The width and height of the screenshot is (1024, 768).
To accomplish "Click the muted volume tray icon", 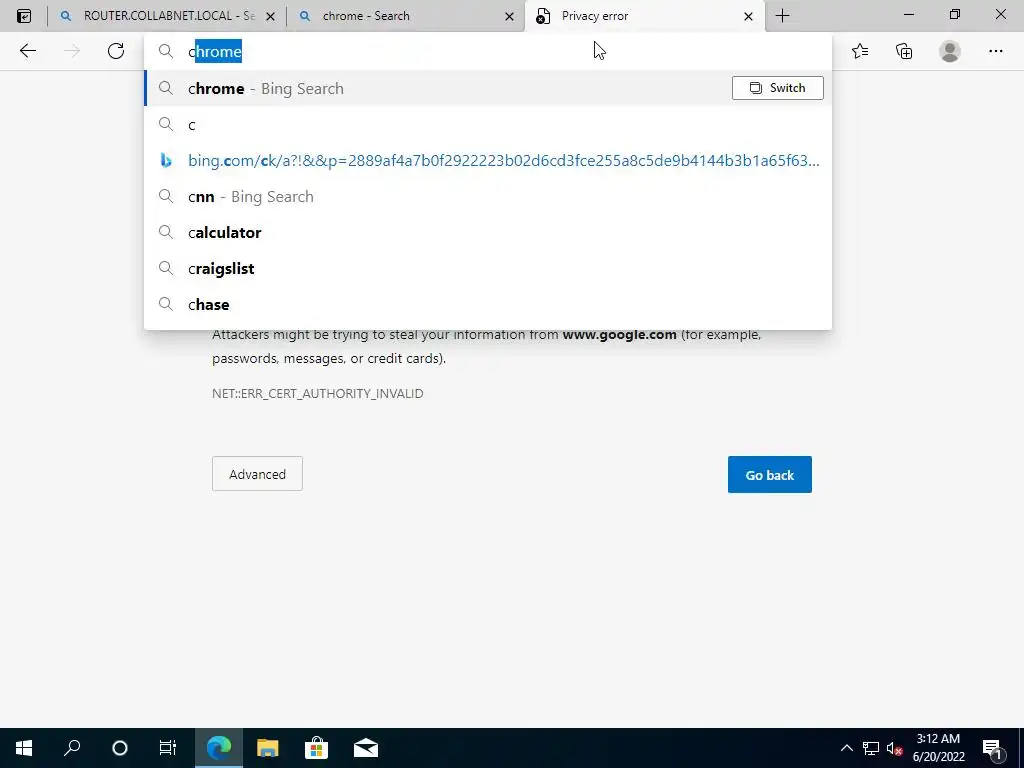I will 894,748.
